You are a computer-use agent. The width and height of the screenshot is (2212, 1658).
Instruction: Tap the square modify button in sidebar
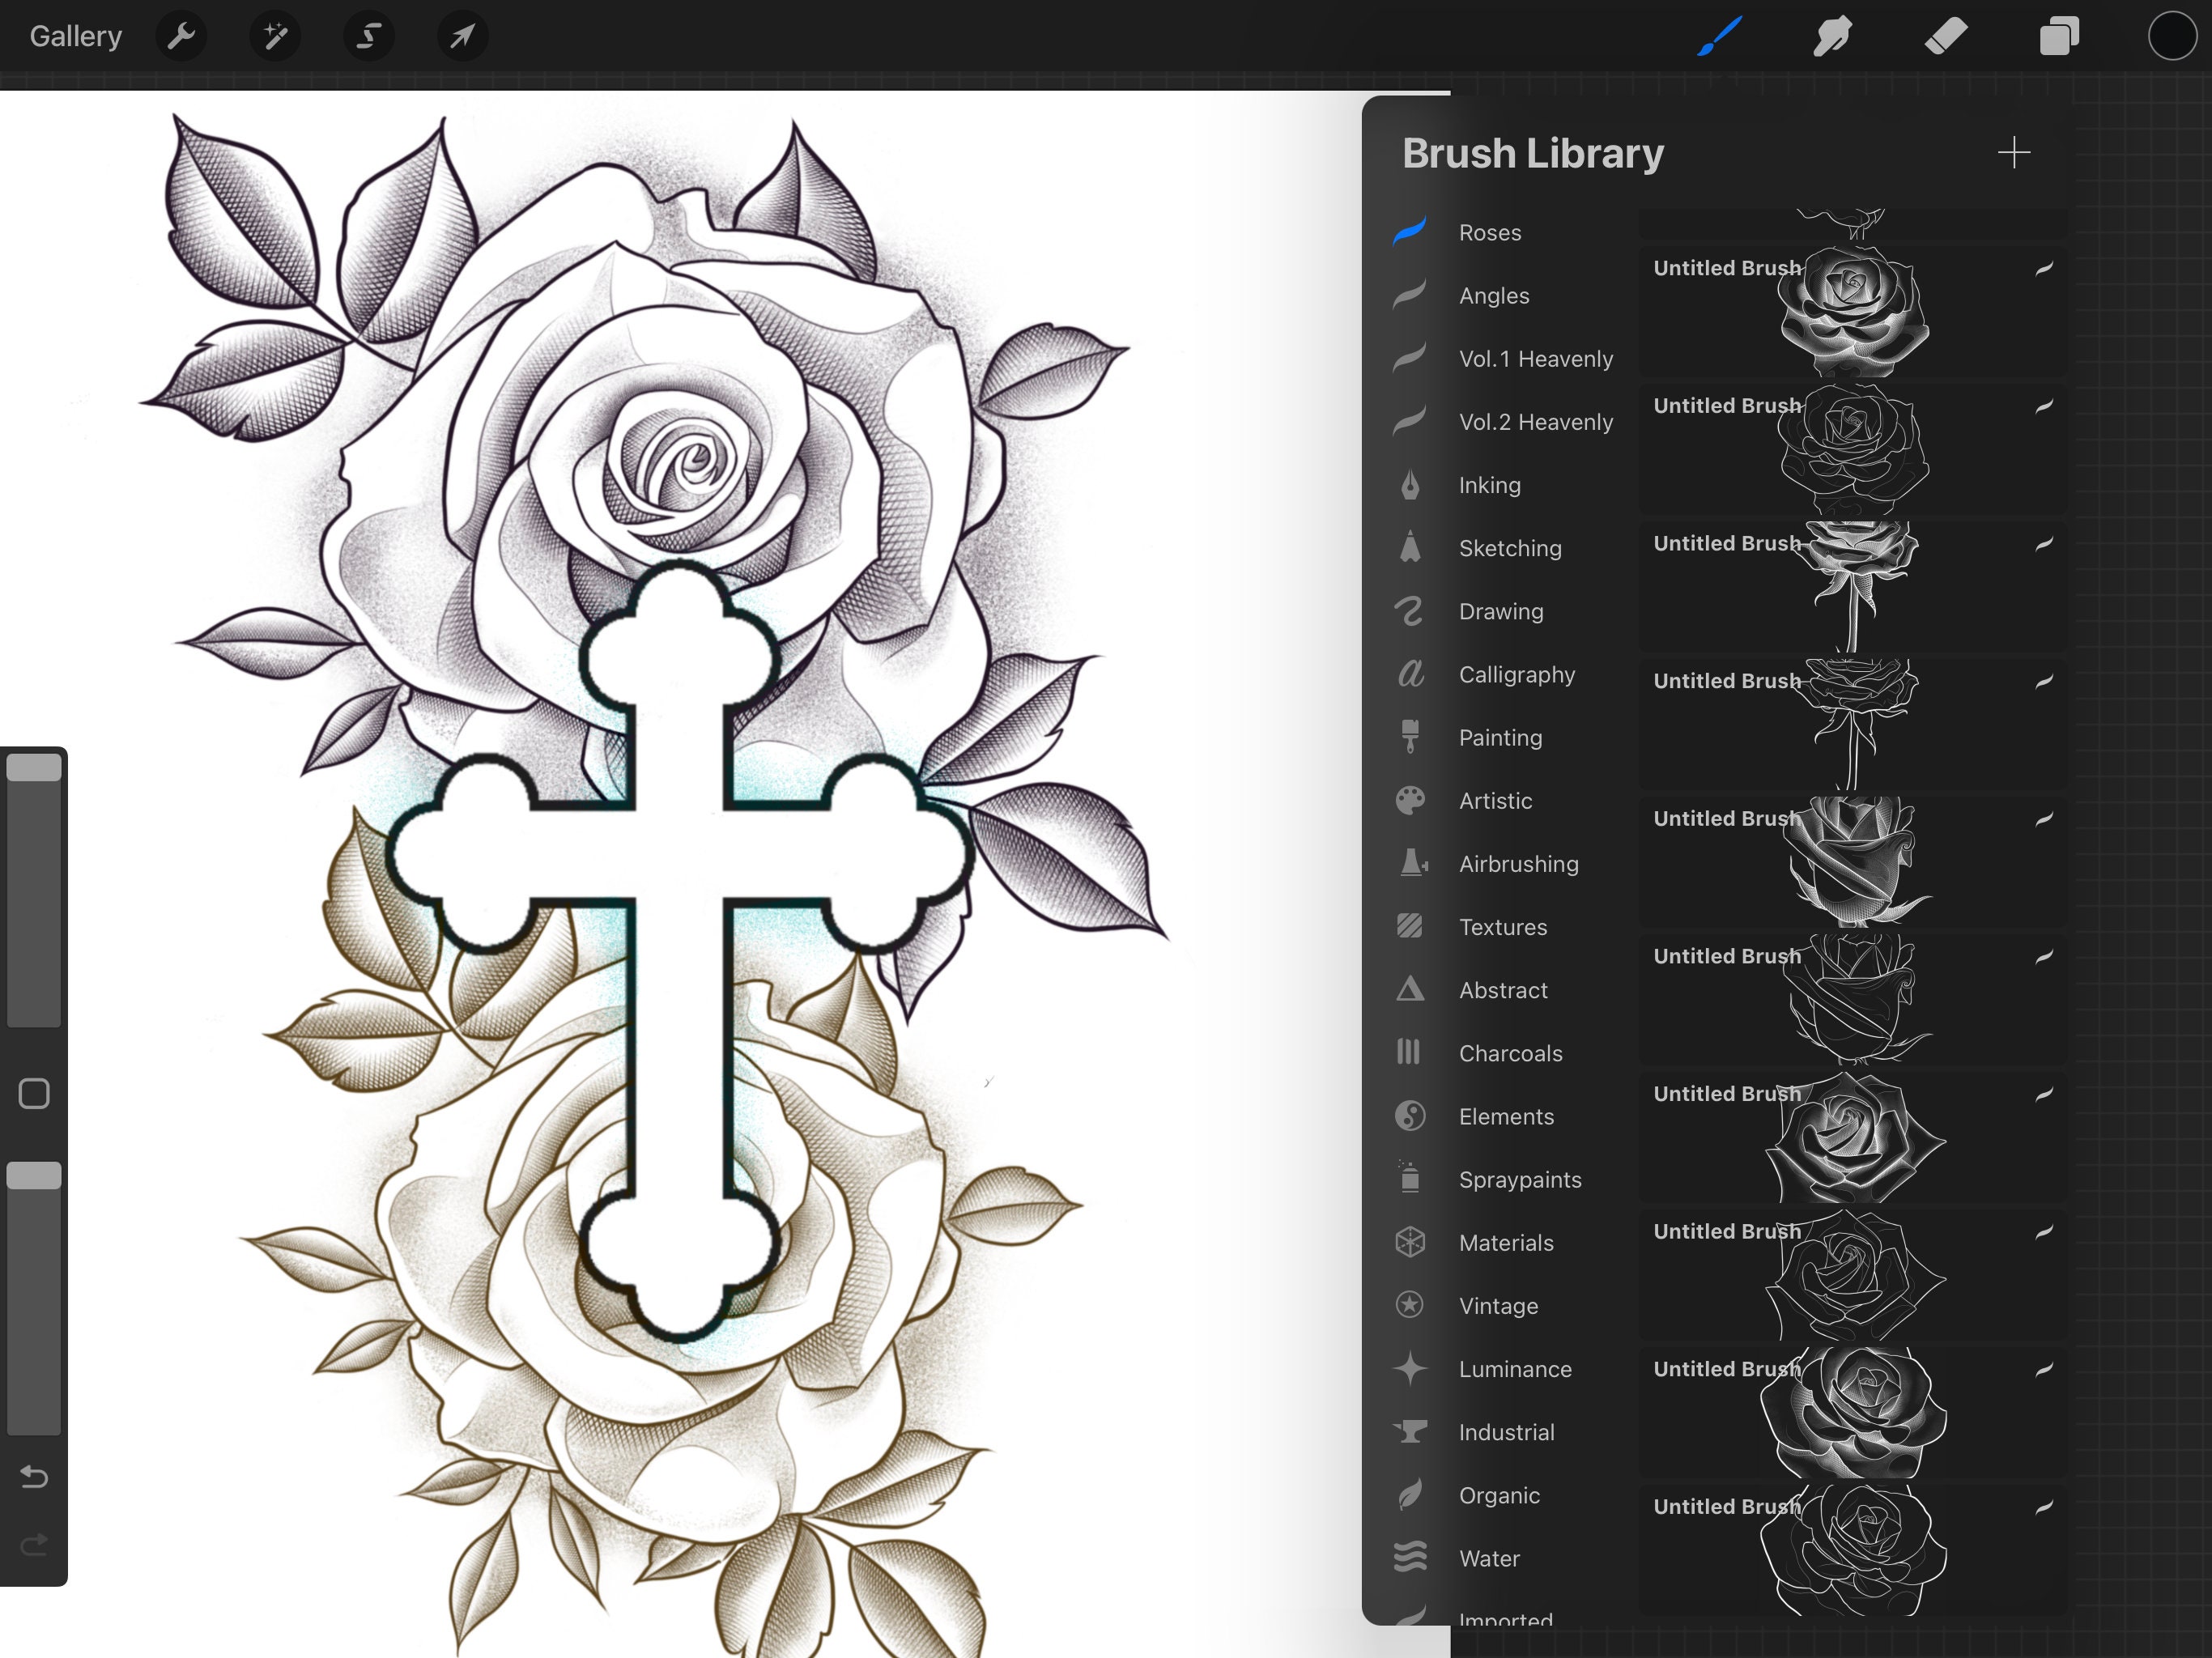click(x=34, y=1093)
